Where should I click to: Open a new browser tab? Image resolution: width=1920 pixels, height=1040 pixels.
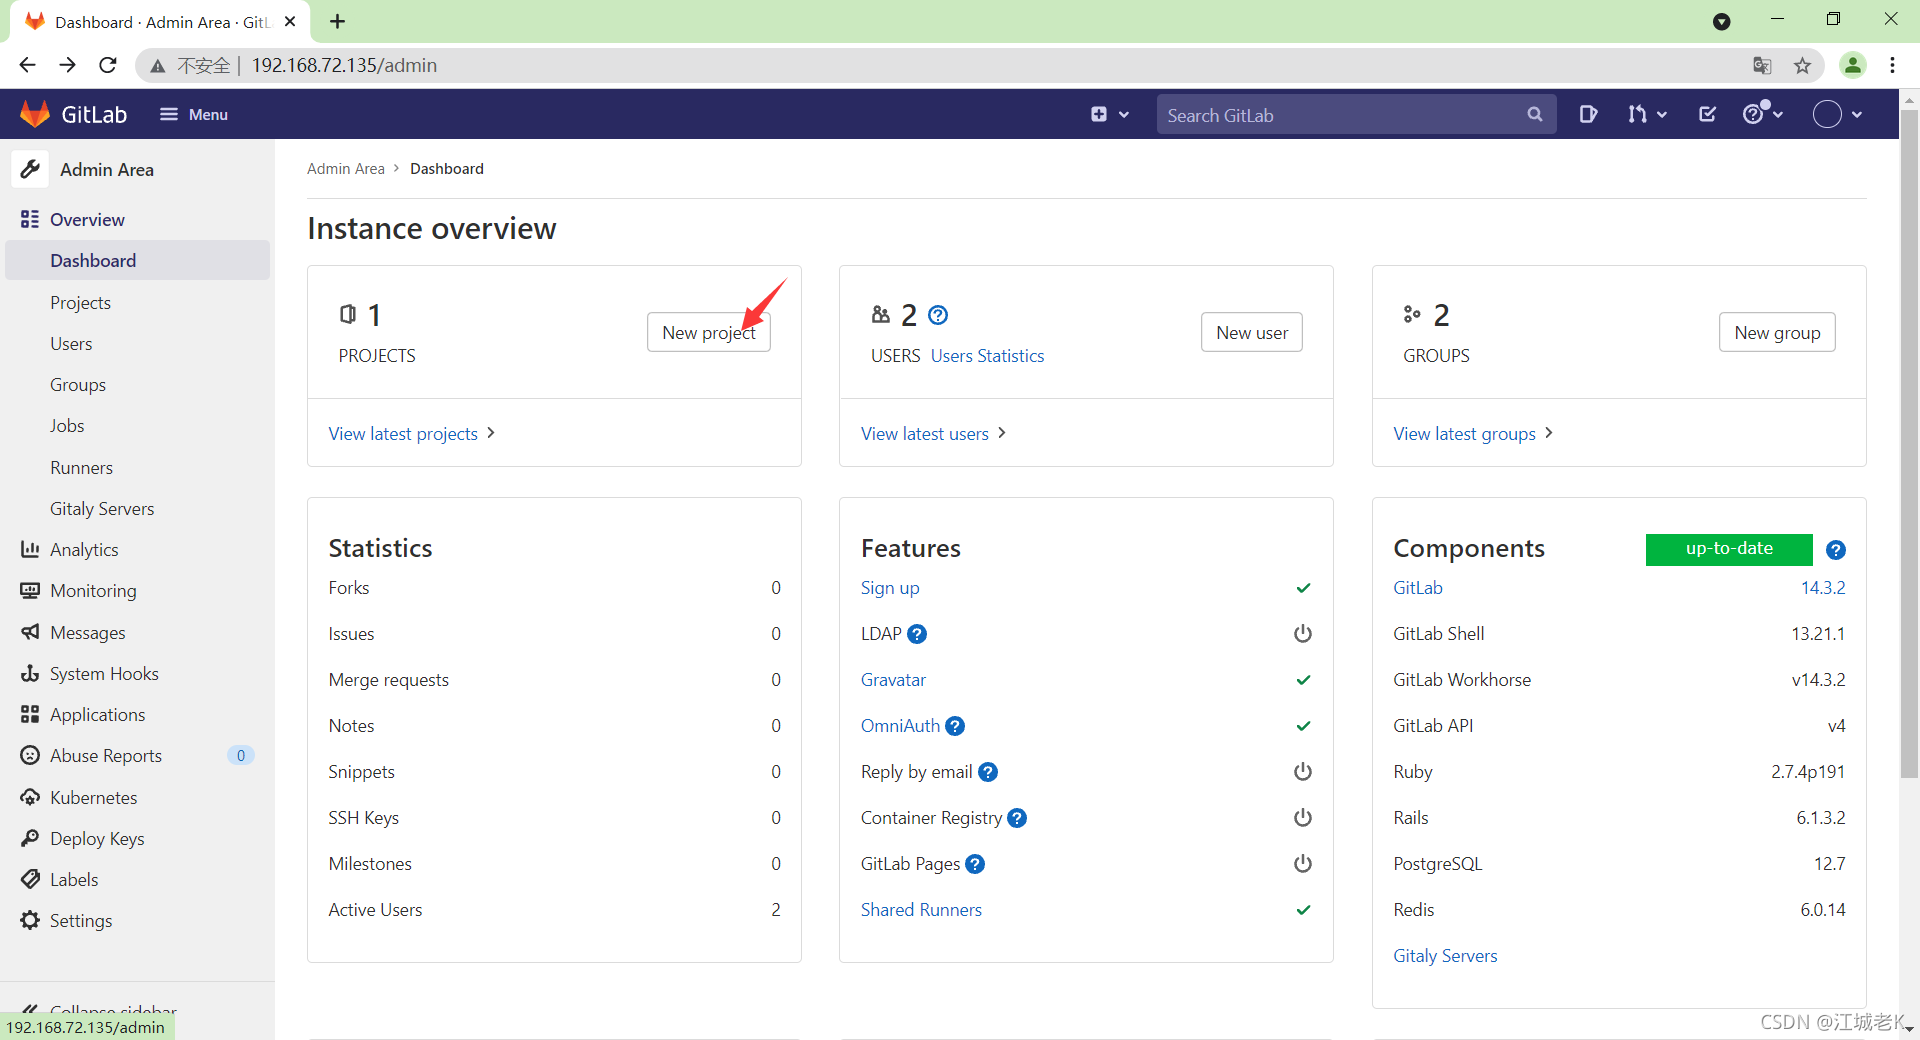[x=338, y=21]
